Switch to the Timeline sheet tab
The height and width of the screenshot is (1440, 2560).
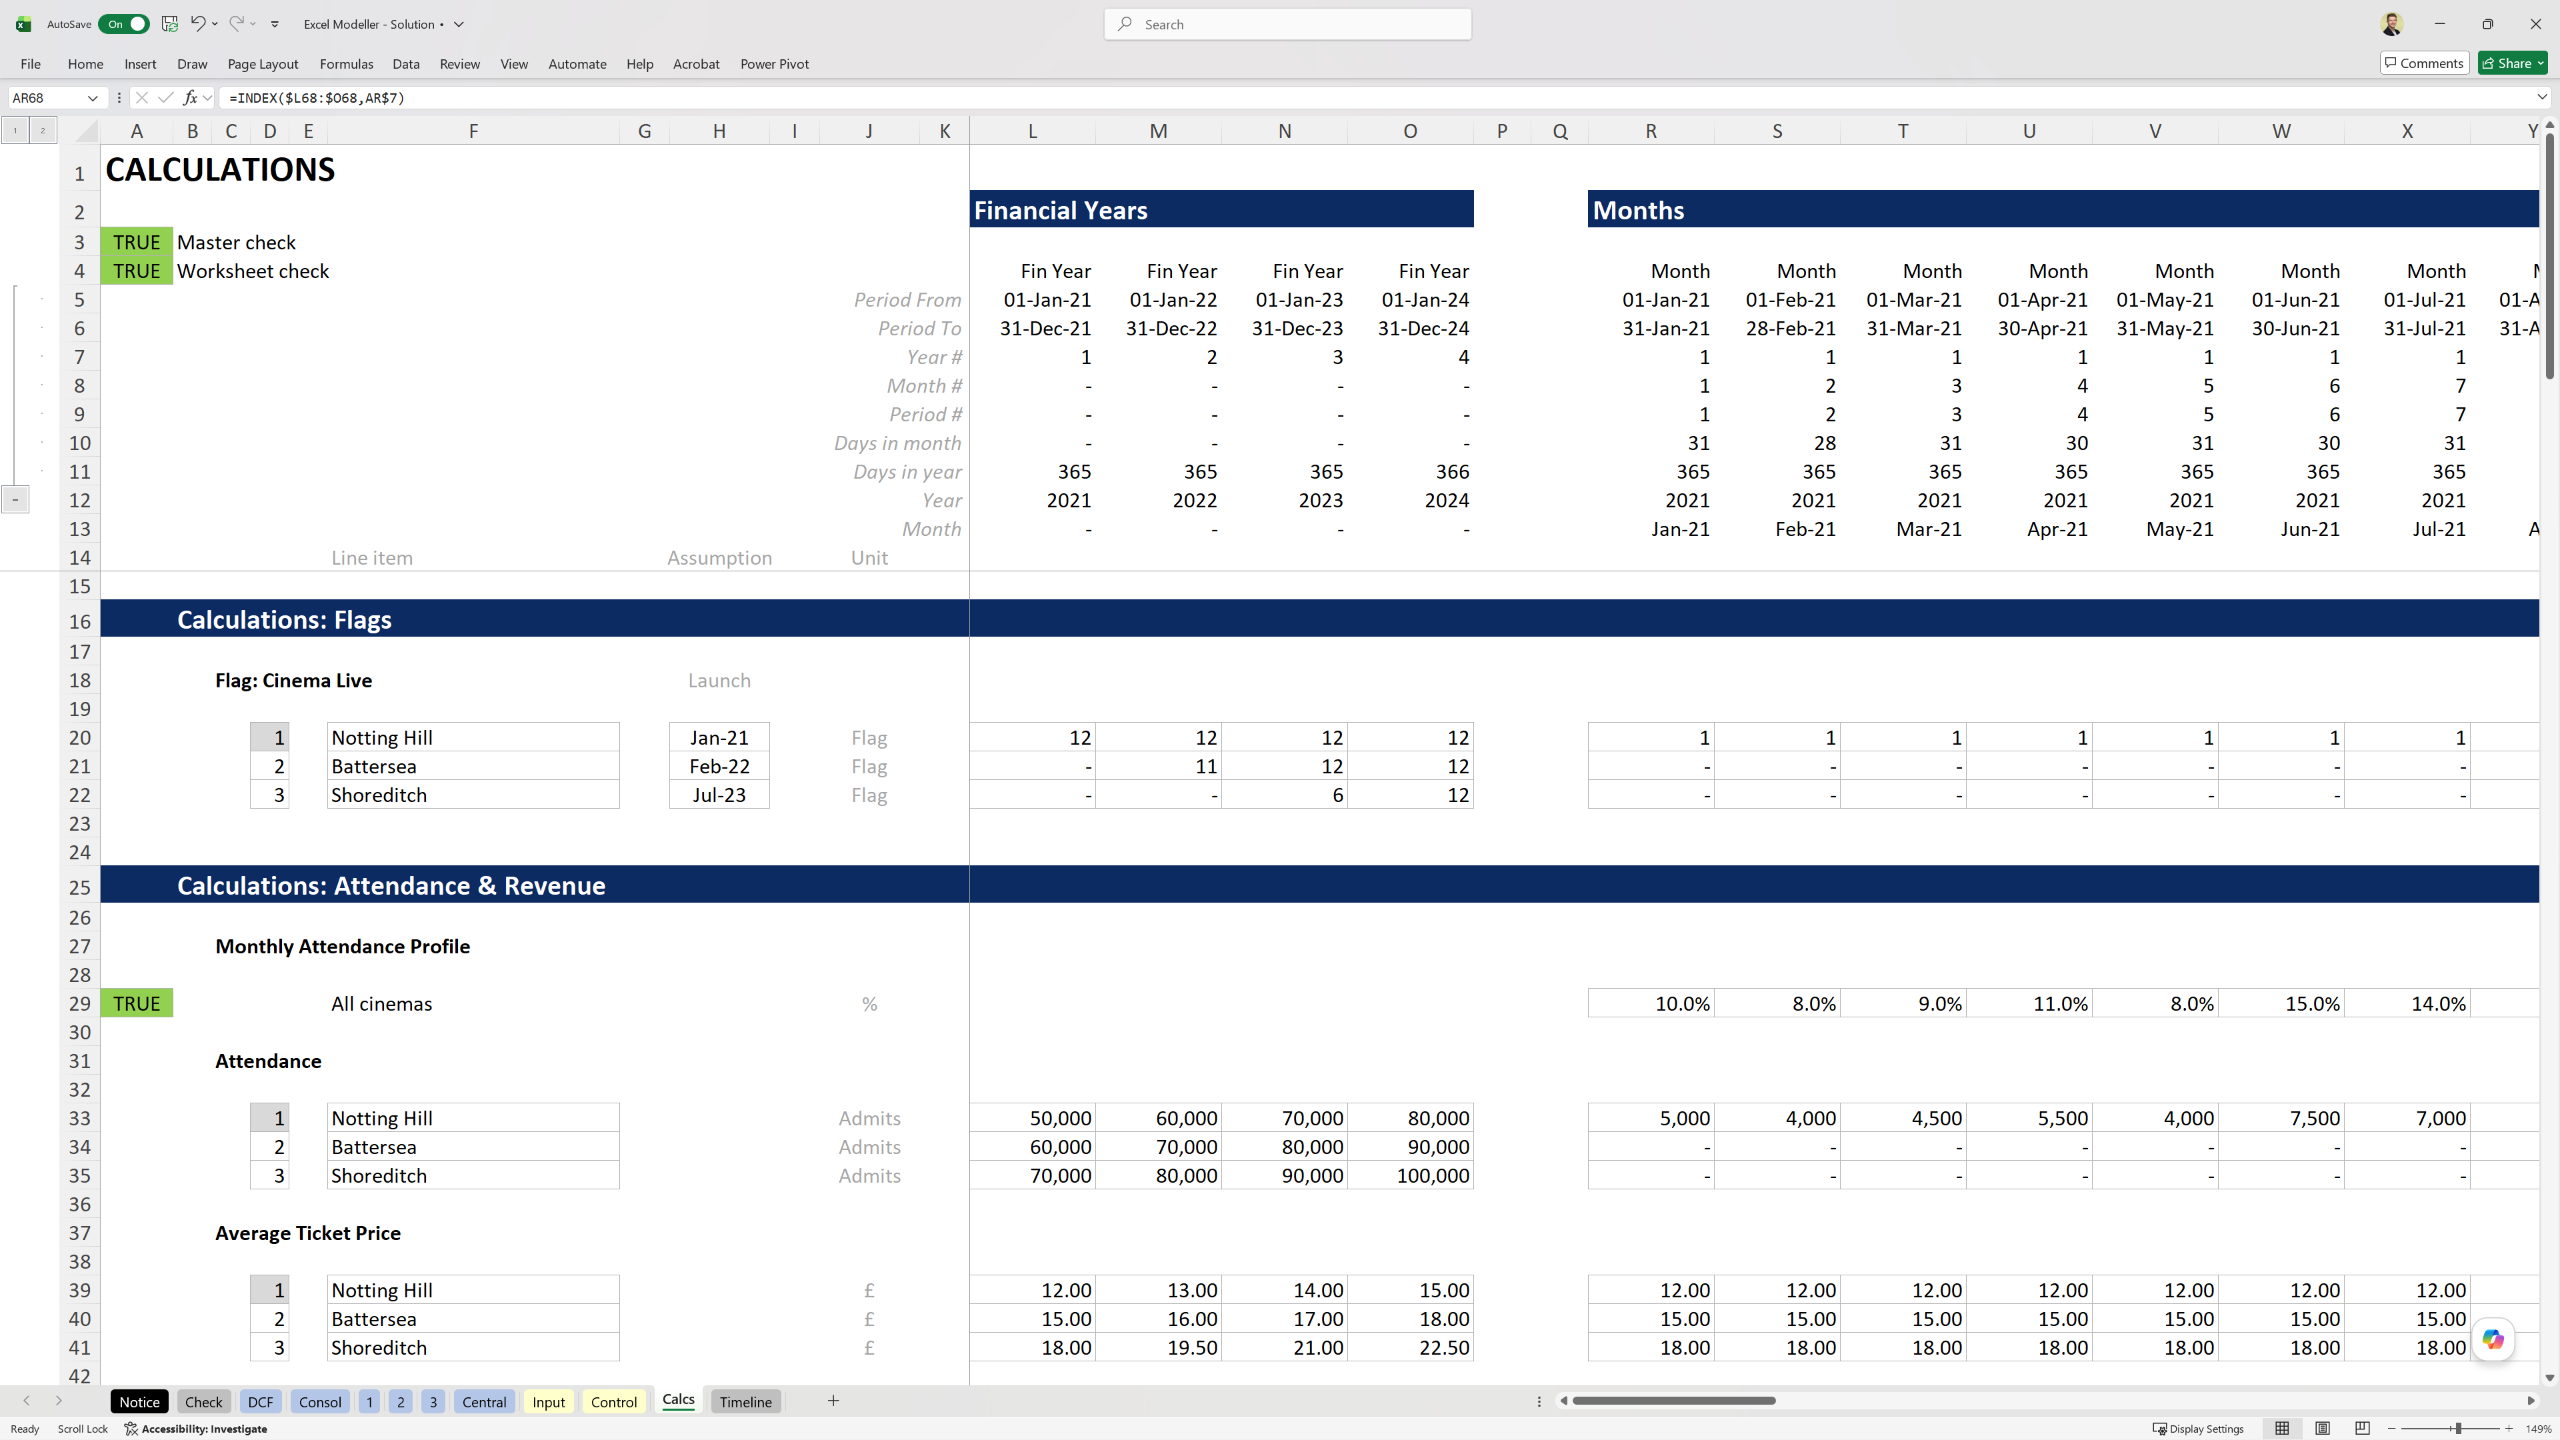[x=746, y=1402]
